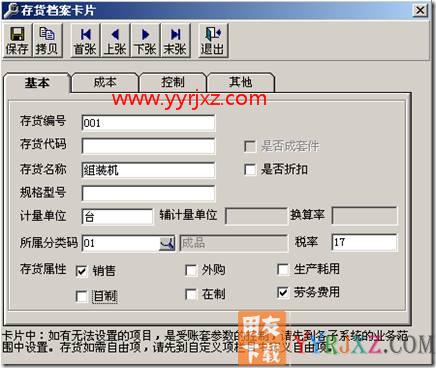
Task: Switch to the 成本 tab
Action: [105, 82]
